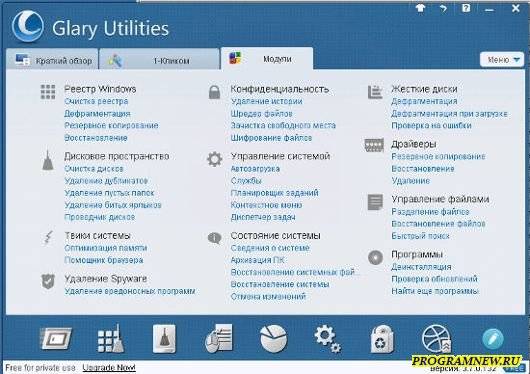
Task: Open uninstaller recycle bin toolbar icon
Action: [x=382, y=339]
